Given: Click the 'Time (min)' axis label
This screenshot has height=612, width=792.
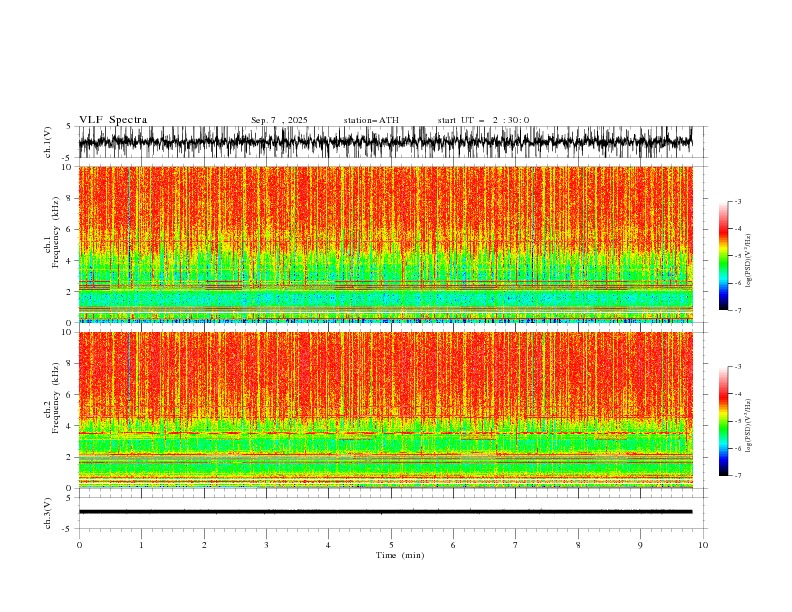Looking at the screenshot, I should pos(400,555).
